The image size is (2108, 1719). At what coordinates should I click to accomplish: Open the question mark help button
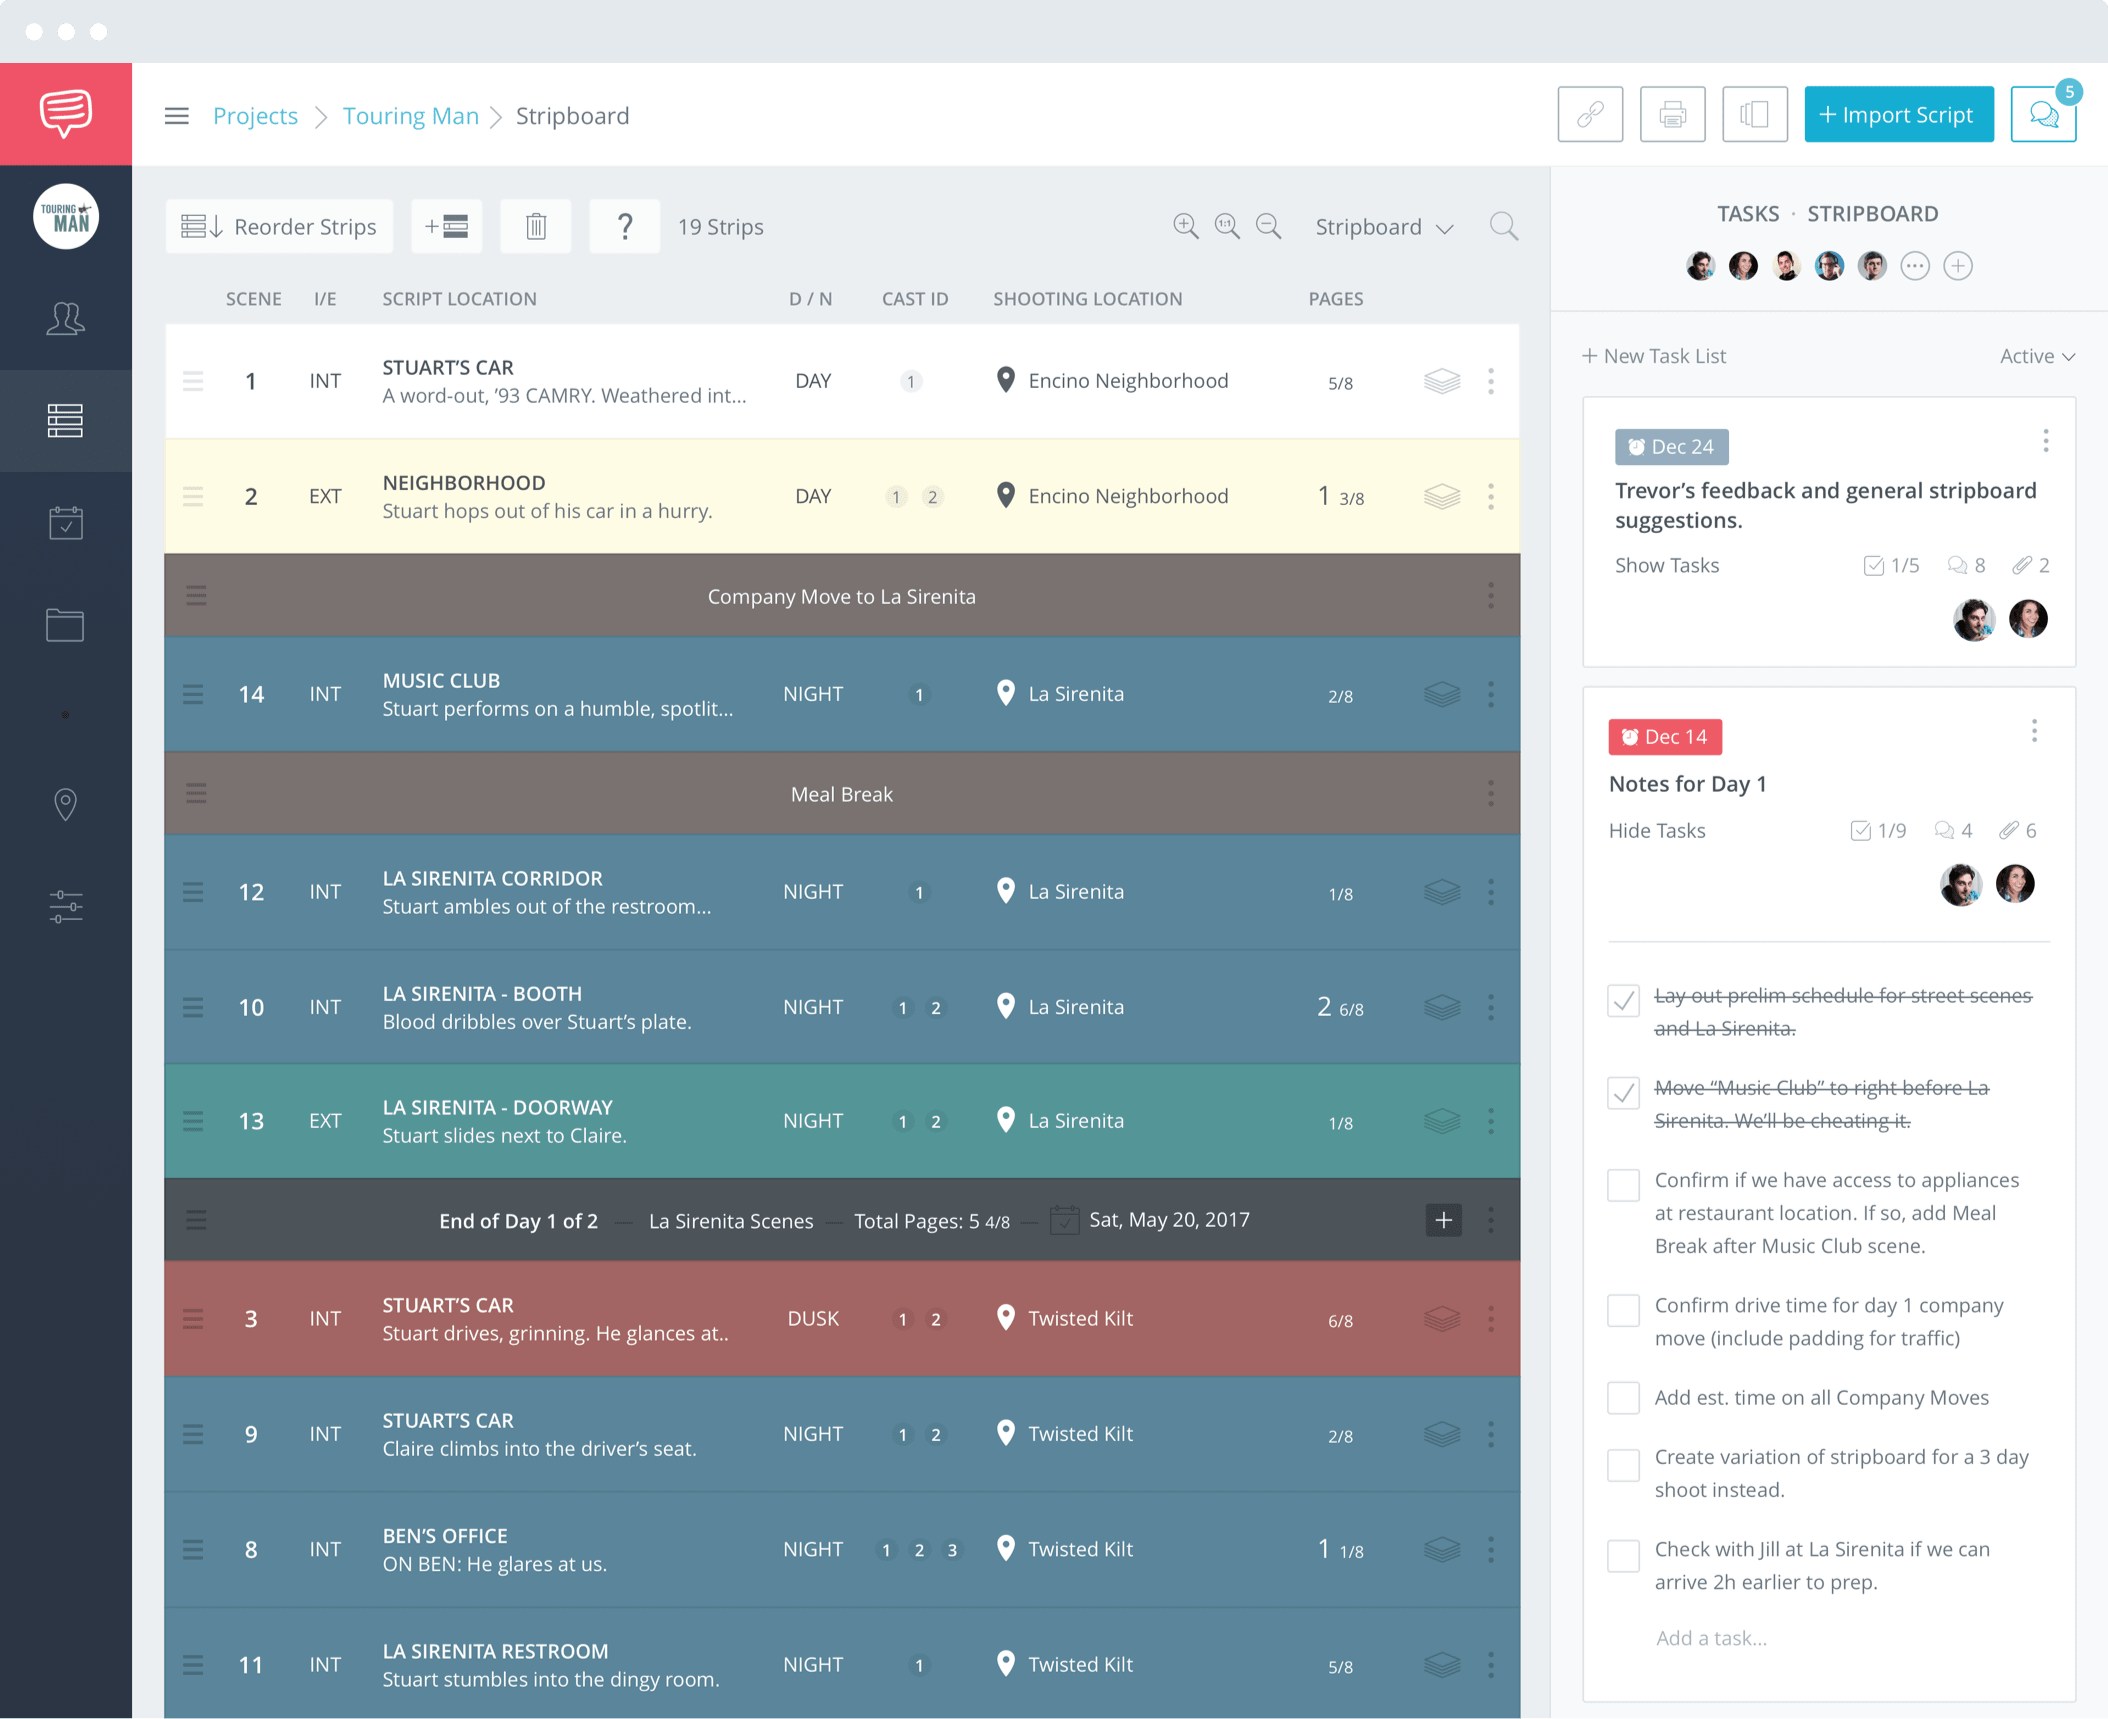click(625, 227)
